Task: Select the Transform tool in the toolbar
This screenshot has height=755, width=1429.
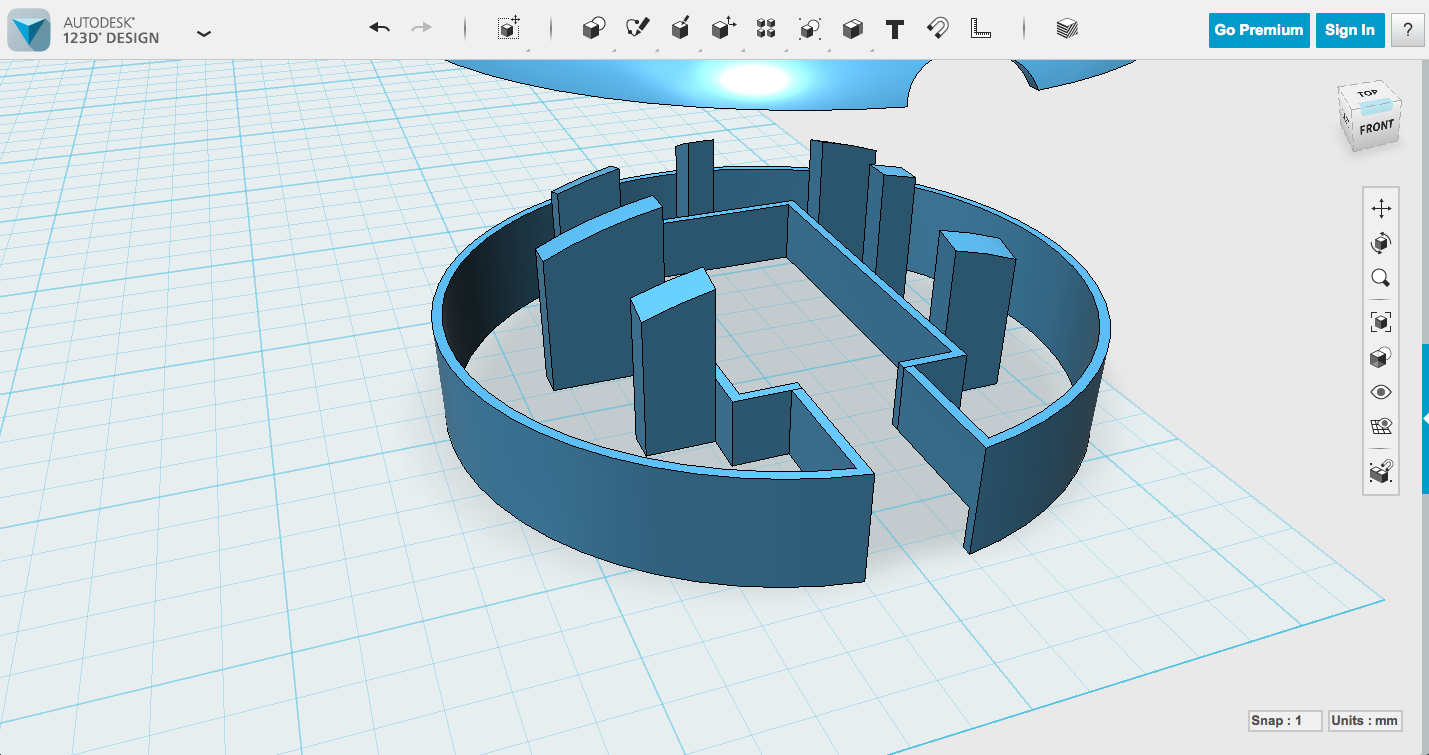Action: [508, 28]
